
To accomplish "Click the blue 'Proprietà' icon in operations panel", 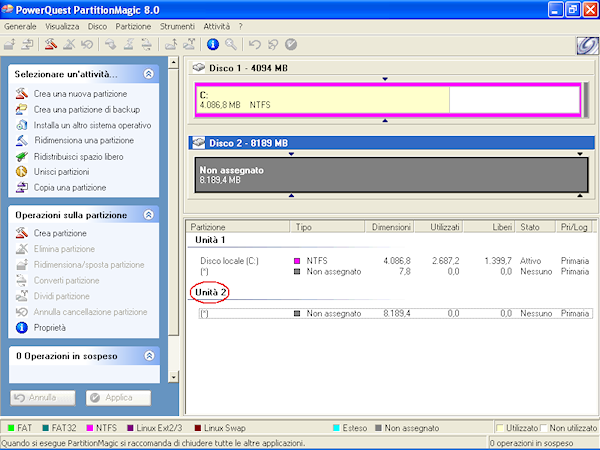I will click(x=24, y=327).
